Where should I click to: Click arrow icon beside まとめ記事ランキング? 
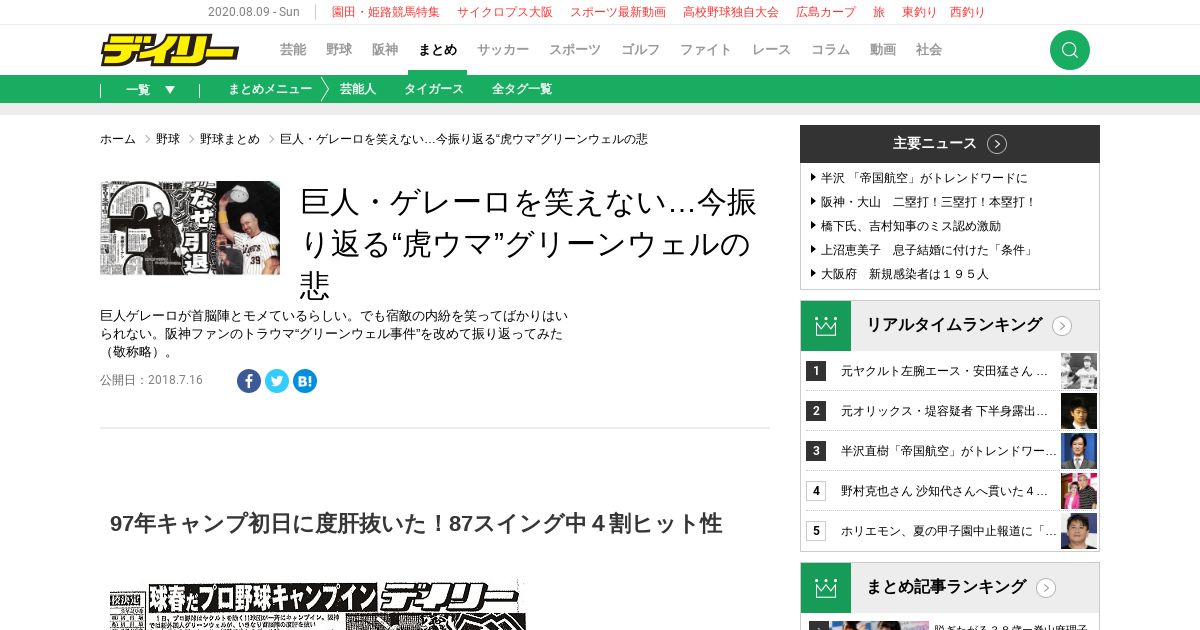1046,588
